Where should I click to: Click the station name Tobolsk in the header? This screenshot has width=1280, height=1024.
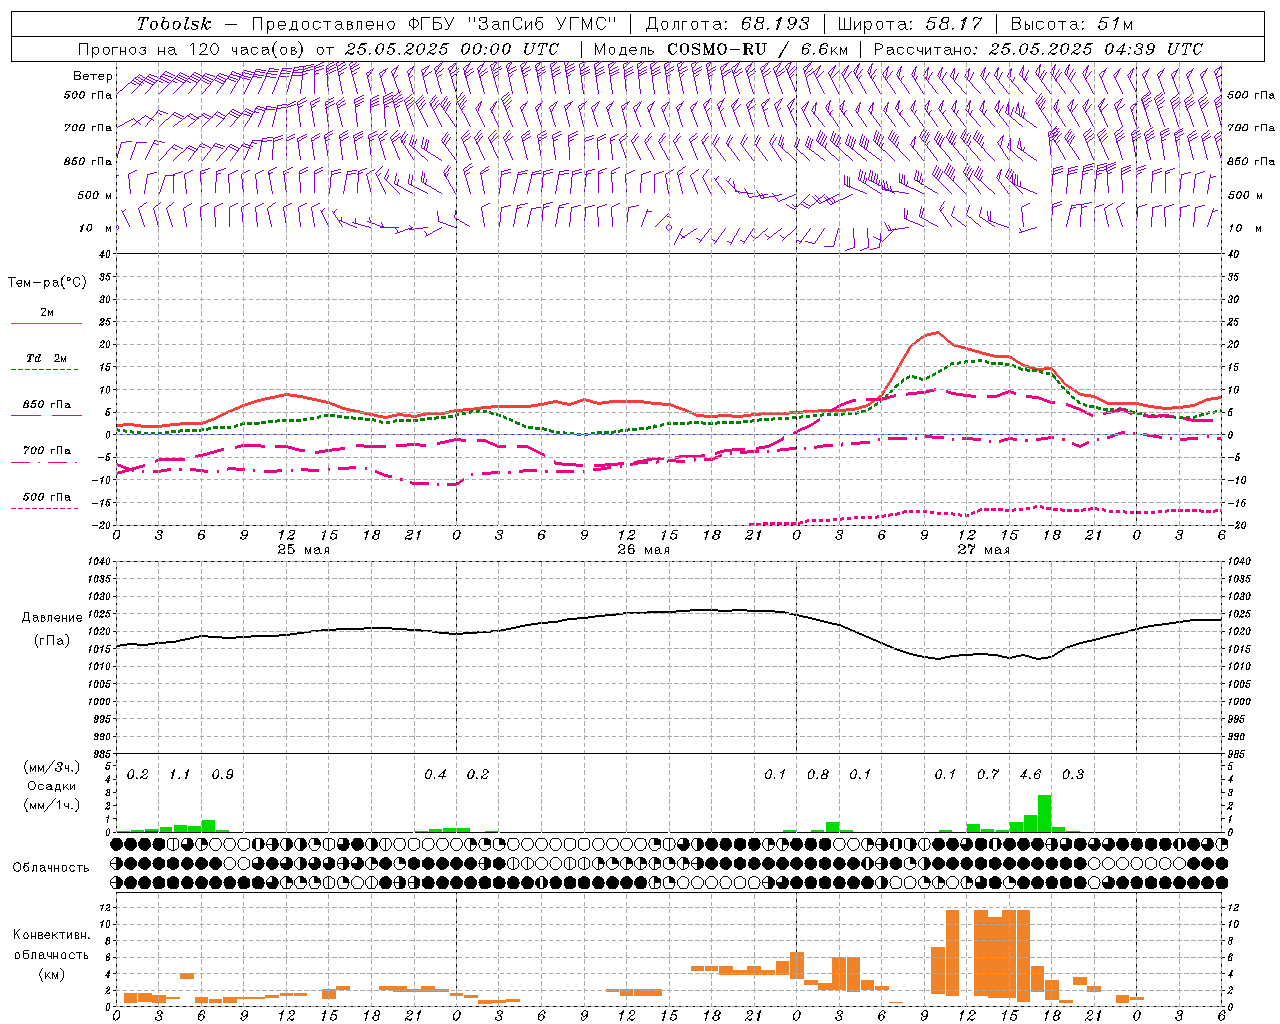pyautogui.click(x=175, y=24)
